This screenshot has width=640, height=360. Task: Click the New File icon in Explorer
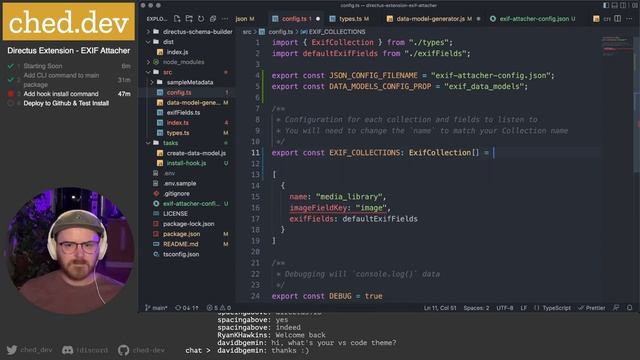coord(177,19)
